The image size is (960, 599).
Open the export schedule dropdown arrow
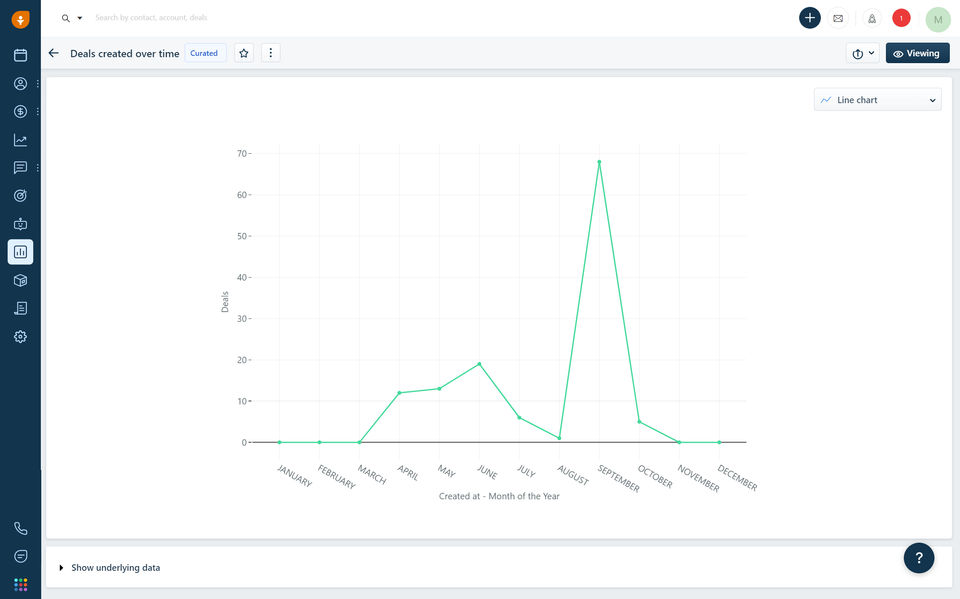871,53
